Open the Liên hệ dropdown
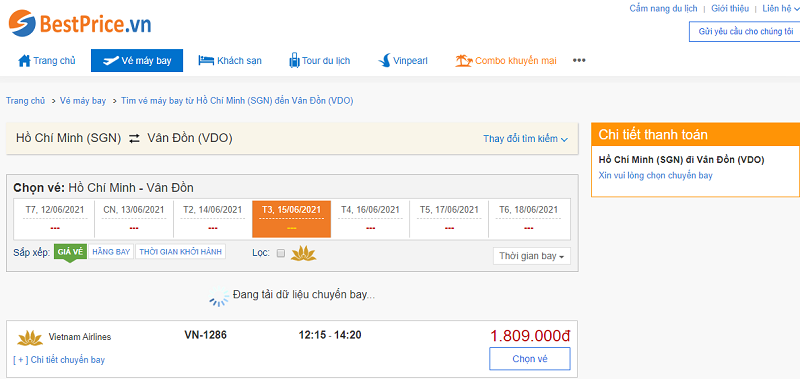800x379 pixels. pyautogui.click(x=781, y=8)
